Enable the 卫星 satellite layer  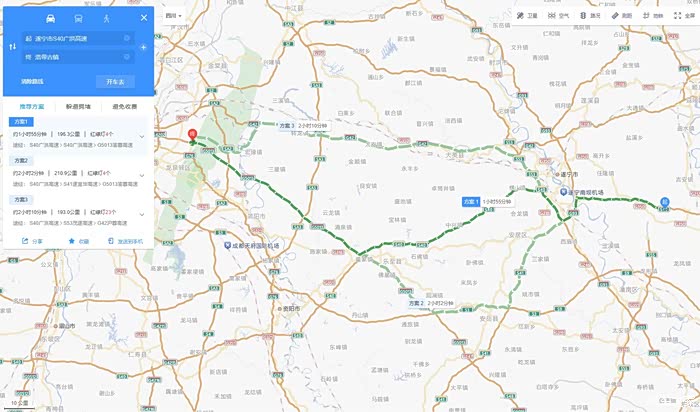(527, 16)
